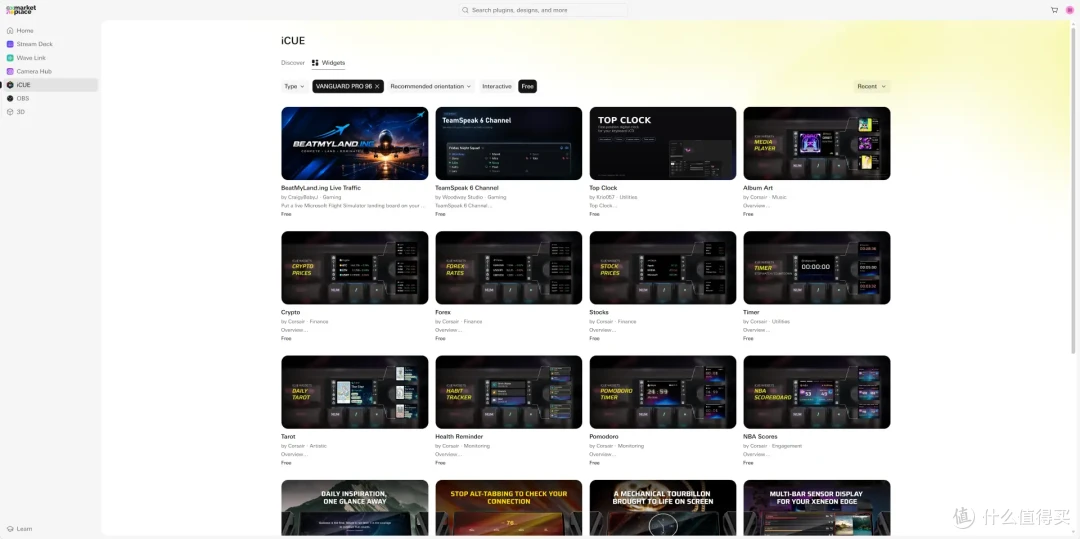This screenshot has width=1080, height=539.
Task: Click the TeamSpeak 6 Channel title link
Action: 467,188
